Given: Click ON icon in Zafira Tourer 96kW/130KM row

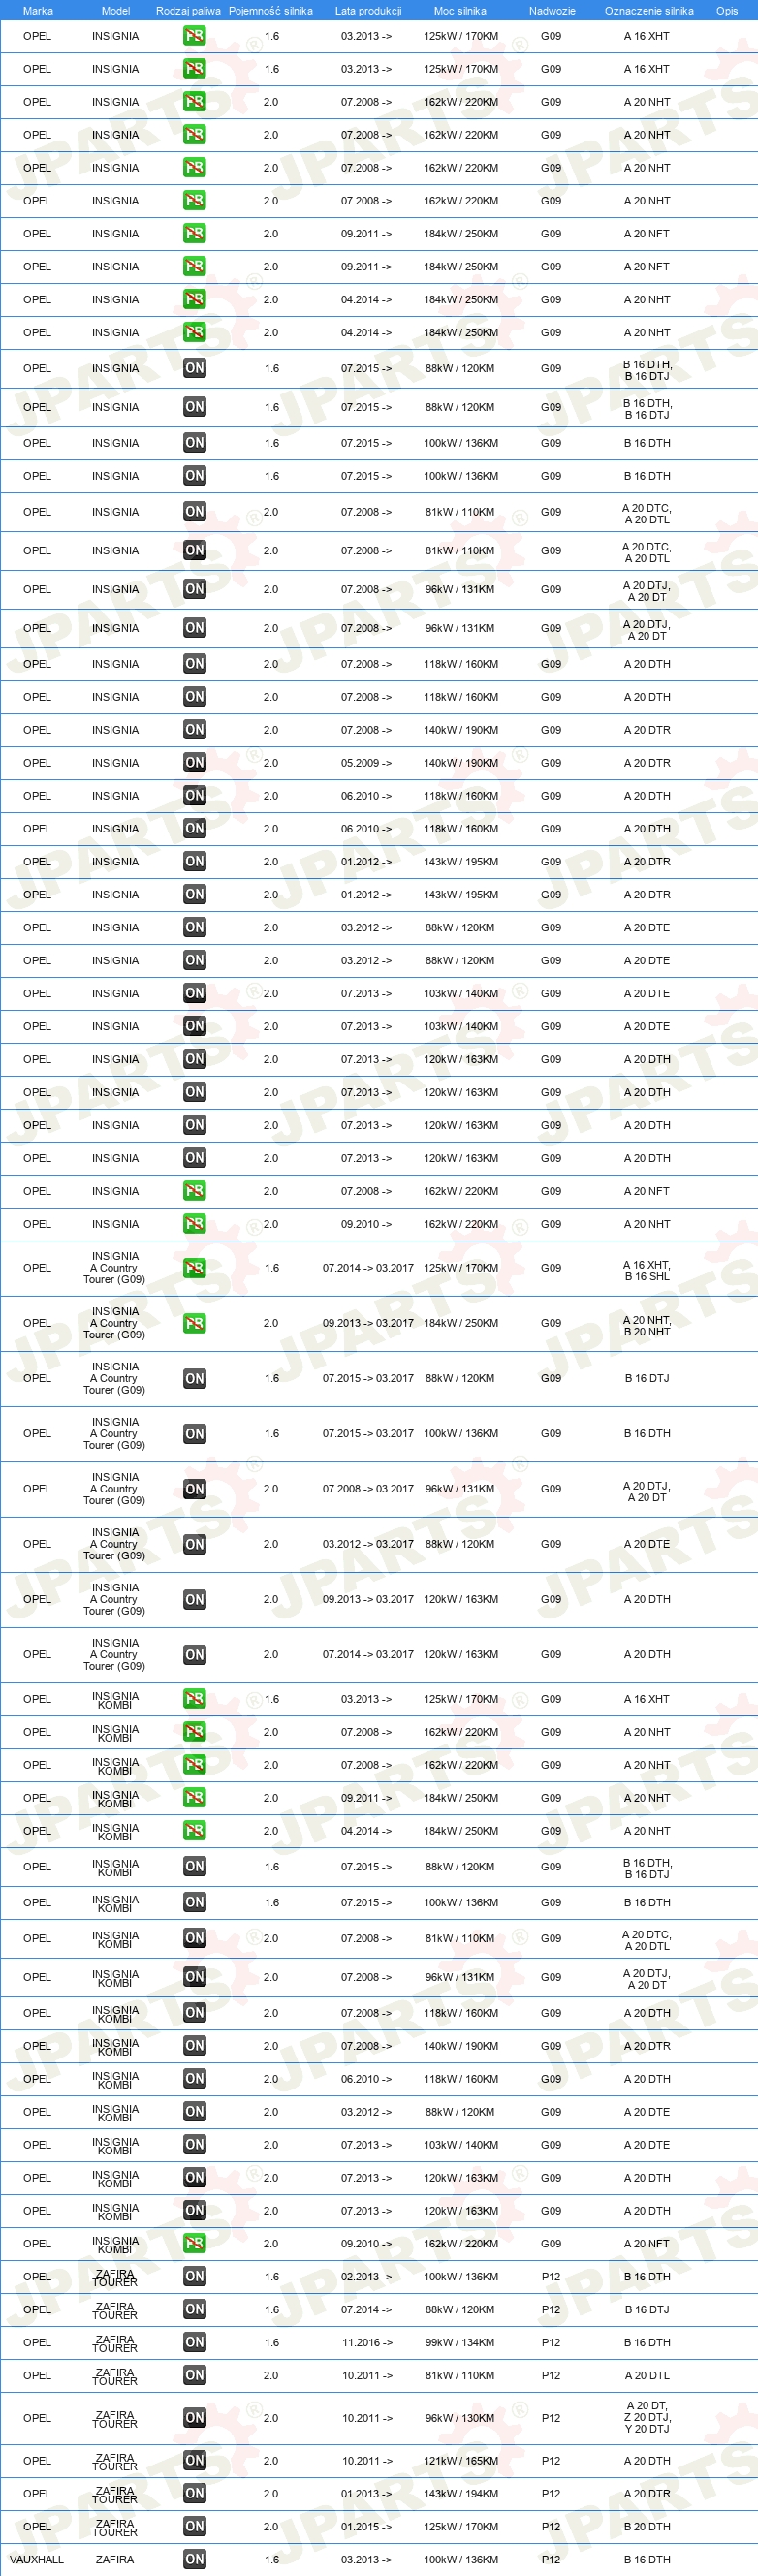Looking at the screenshot, I should (194, 2418).
